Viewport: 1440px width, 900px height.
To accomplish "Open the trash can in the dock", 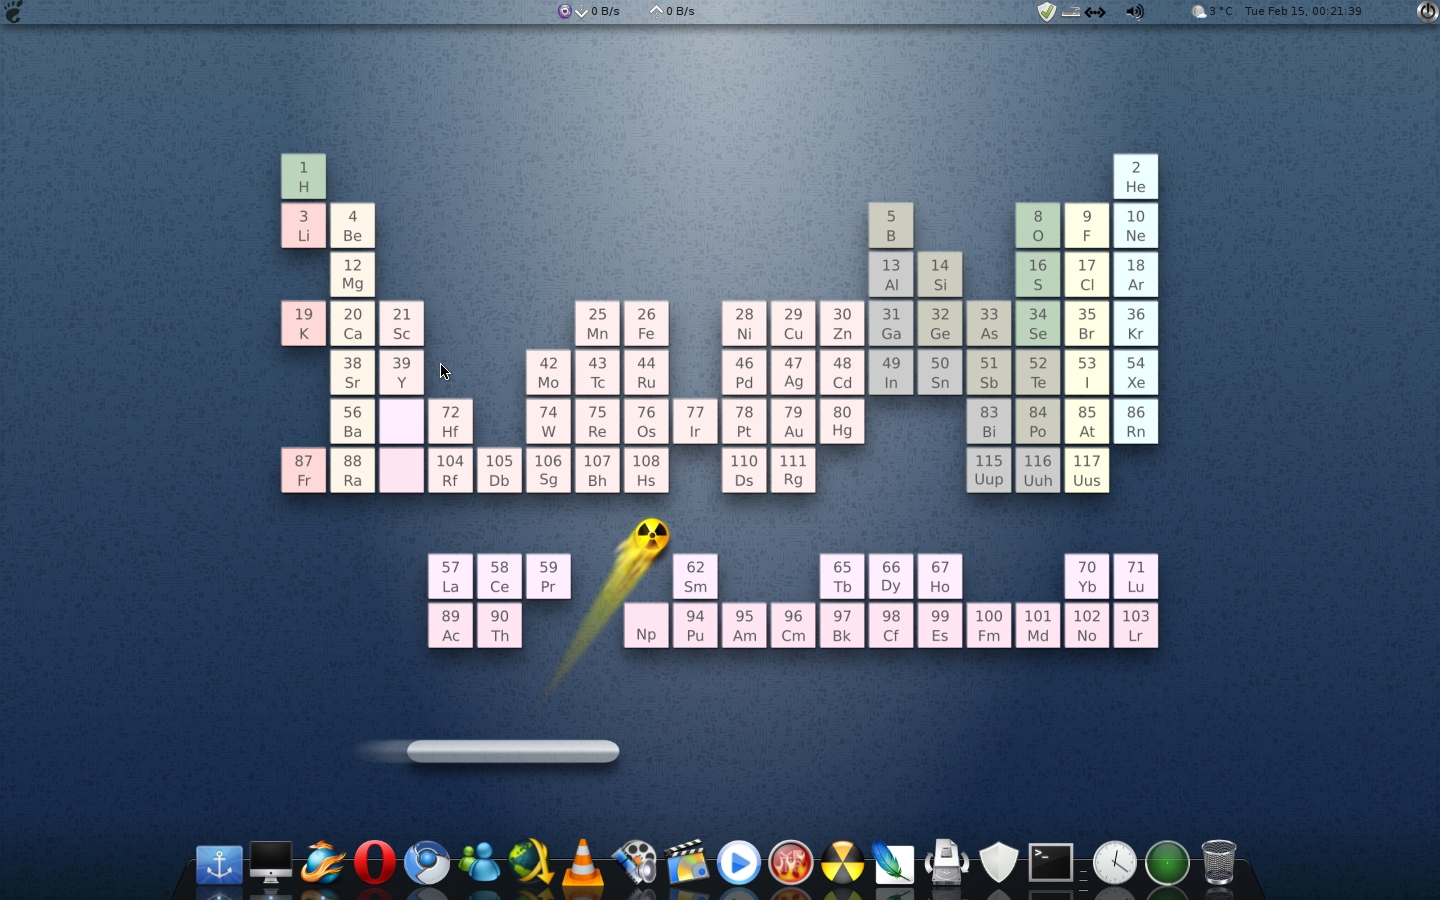I will [1219, 863].
